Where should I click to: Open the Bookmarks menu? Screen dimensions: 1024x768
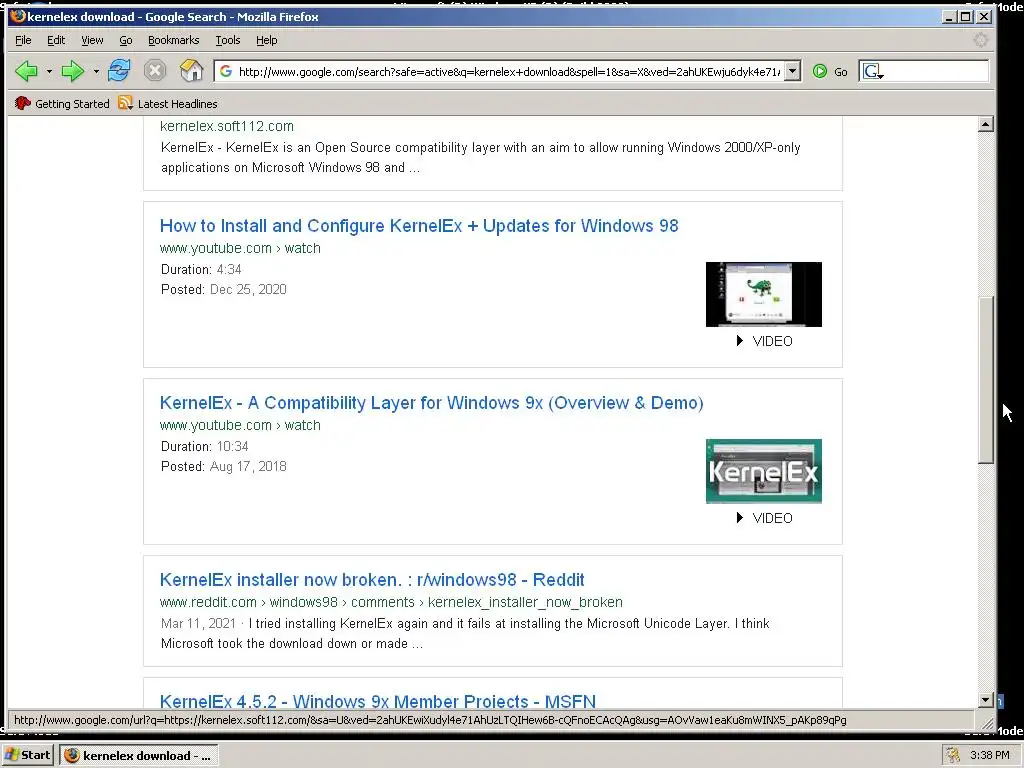point(174,40)
